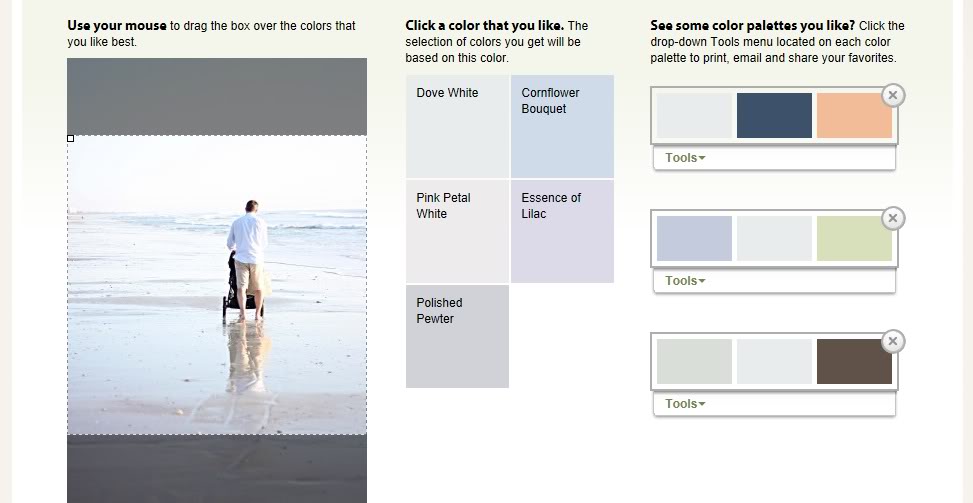Remove the third palette with its X icon

(x=893, y=341)
